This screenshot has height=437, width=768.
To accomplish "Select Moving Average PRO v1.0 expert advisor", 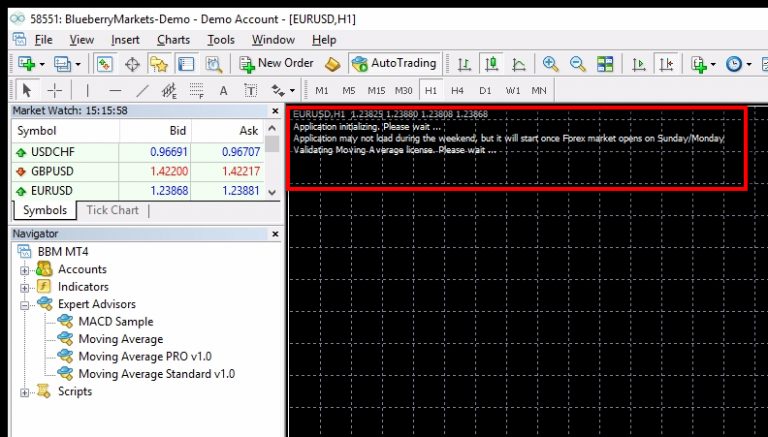I will coord(145,356).
